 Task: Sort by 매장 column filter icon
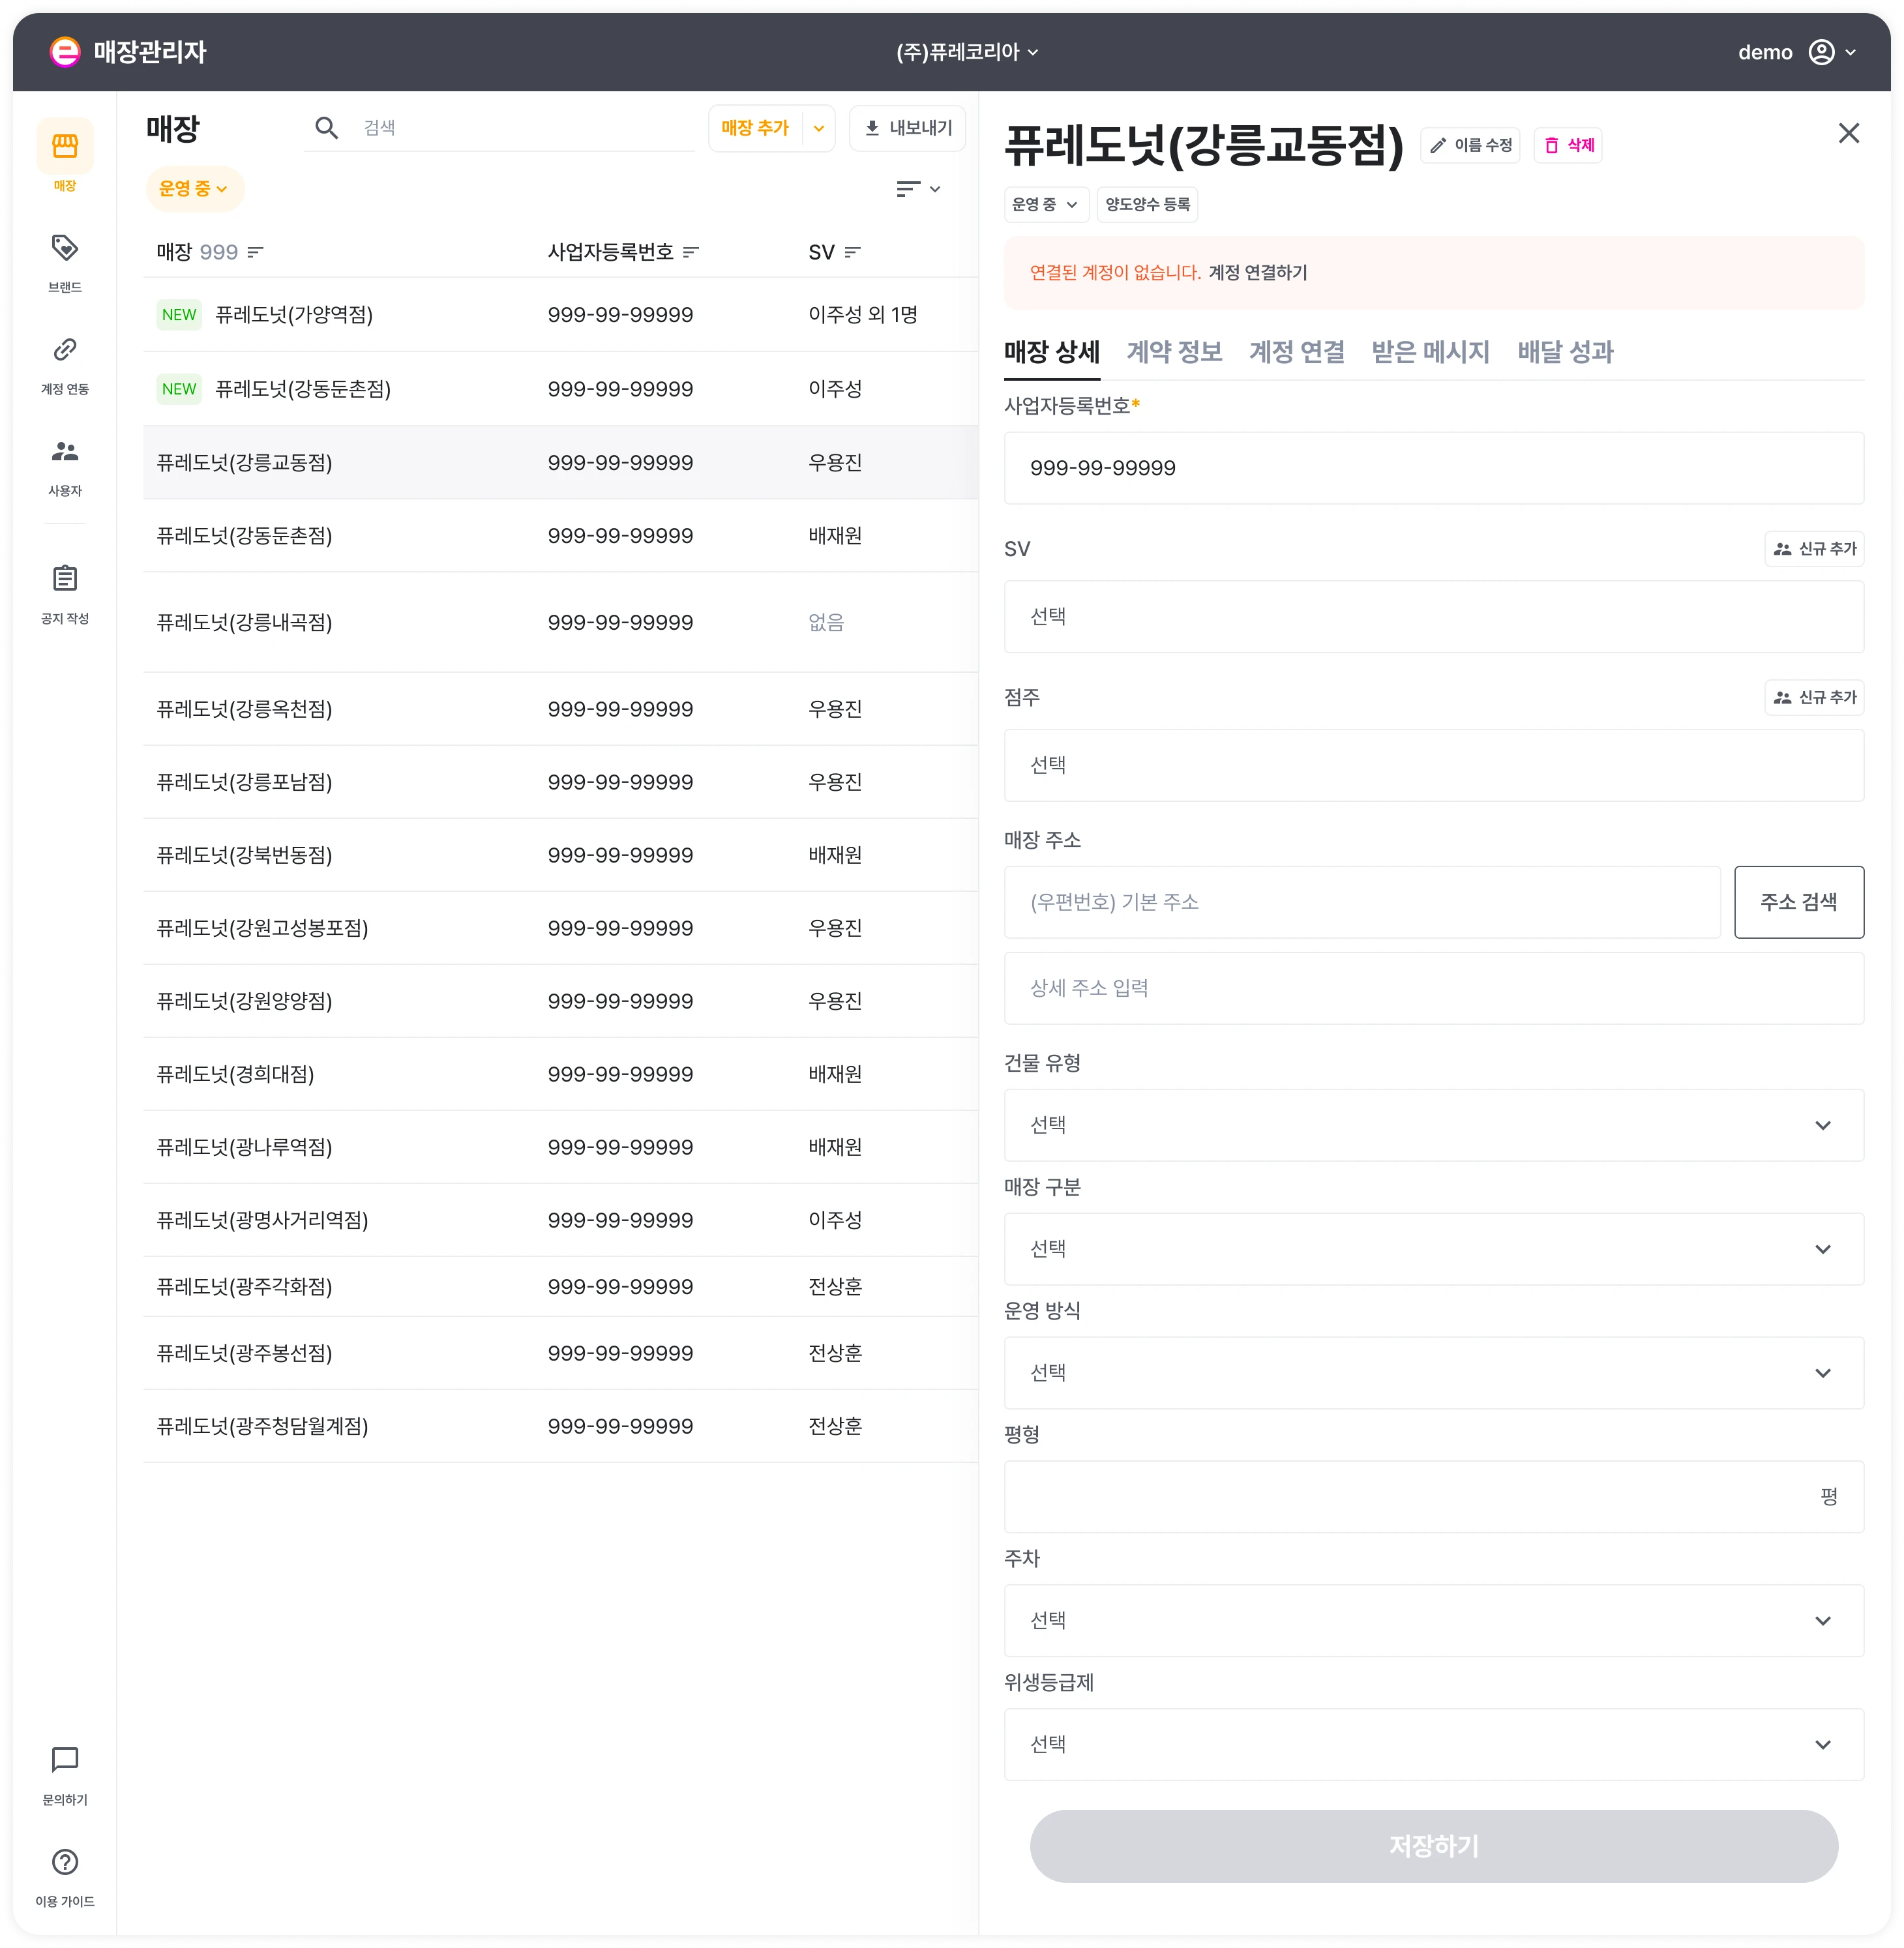coord(256,252)
